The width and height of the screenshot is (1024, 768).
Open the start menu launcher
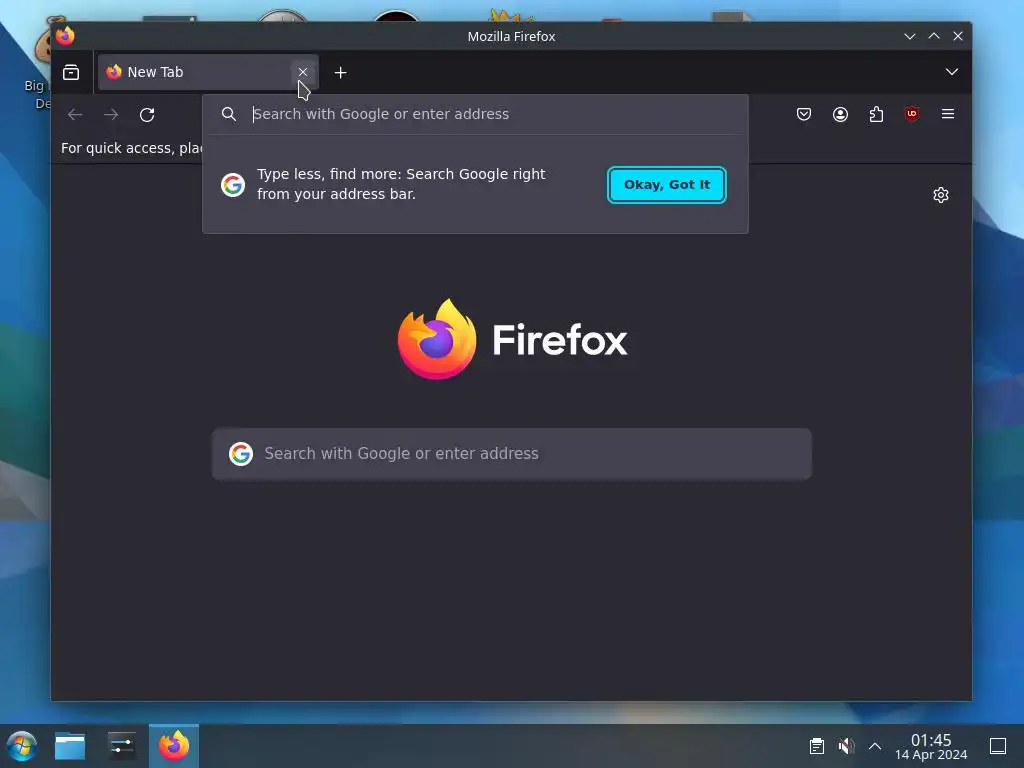coord(22,746)
